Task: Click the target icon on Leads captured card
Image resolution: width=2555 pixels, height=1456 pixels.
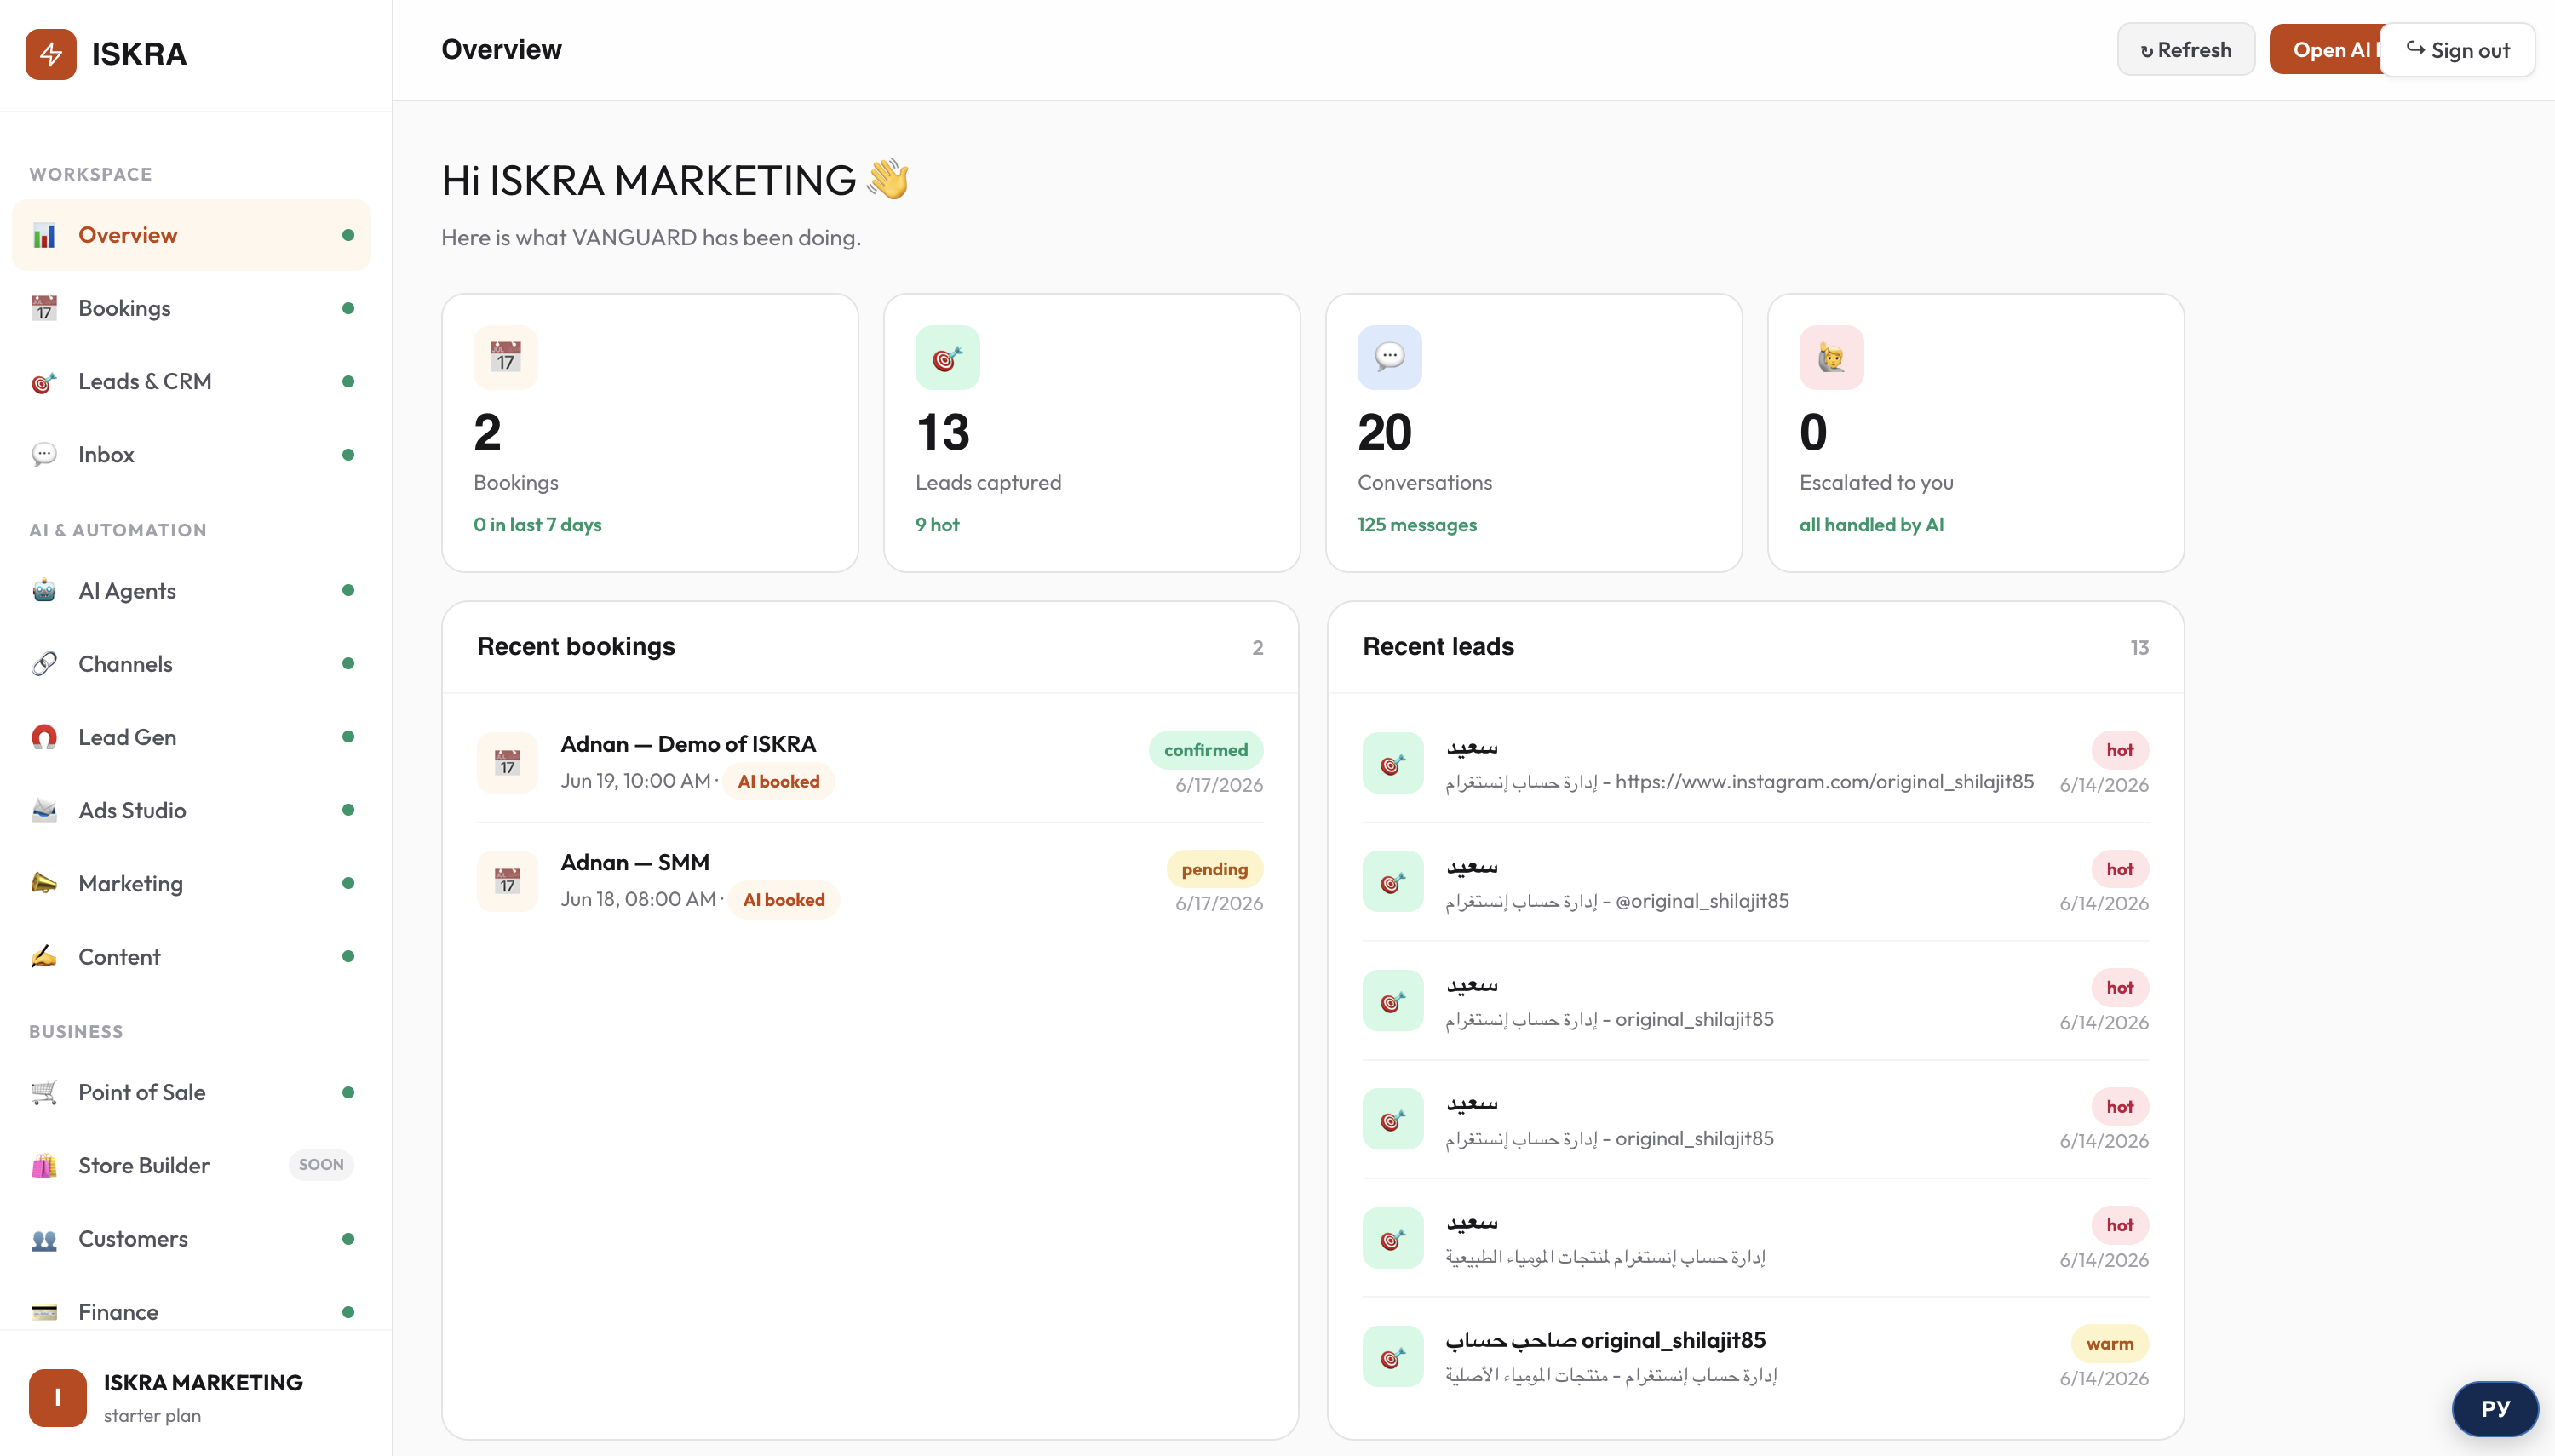Action: [947, 357]
